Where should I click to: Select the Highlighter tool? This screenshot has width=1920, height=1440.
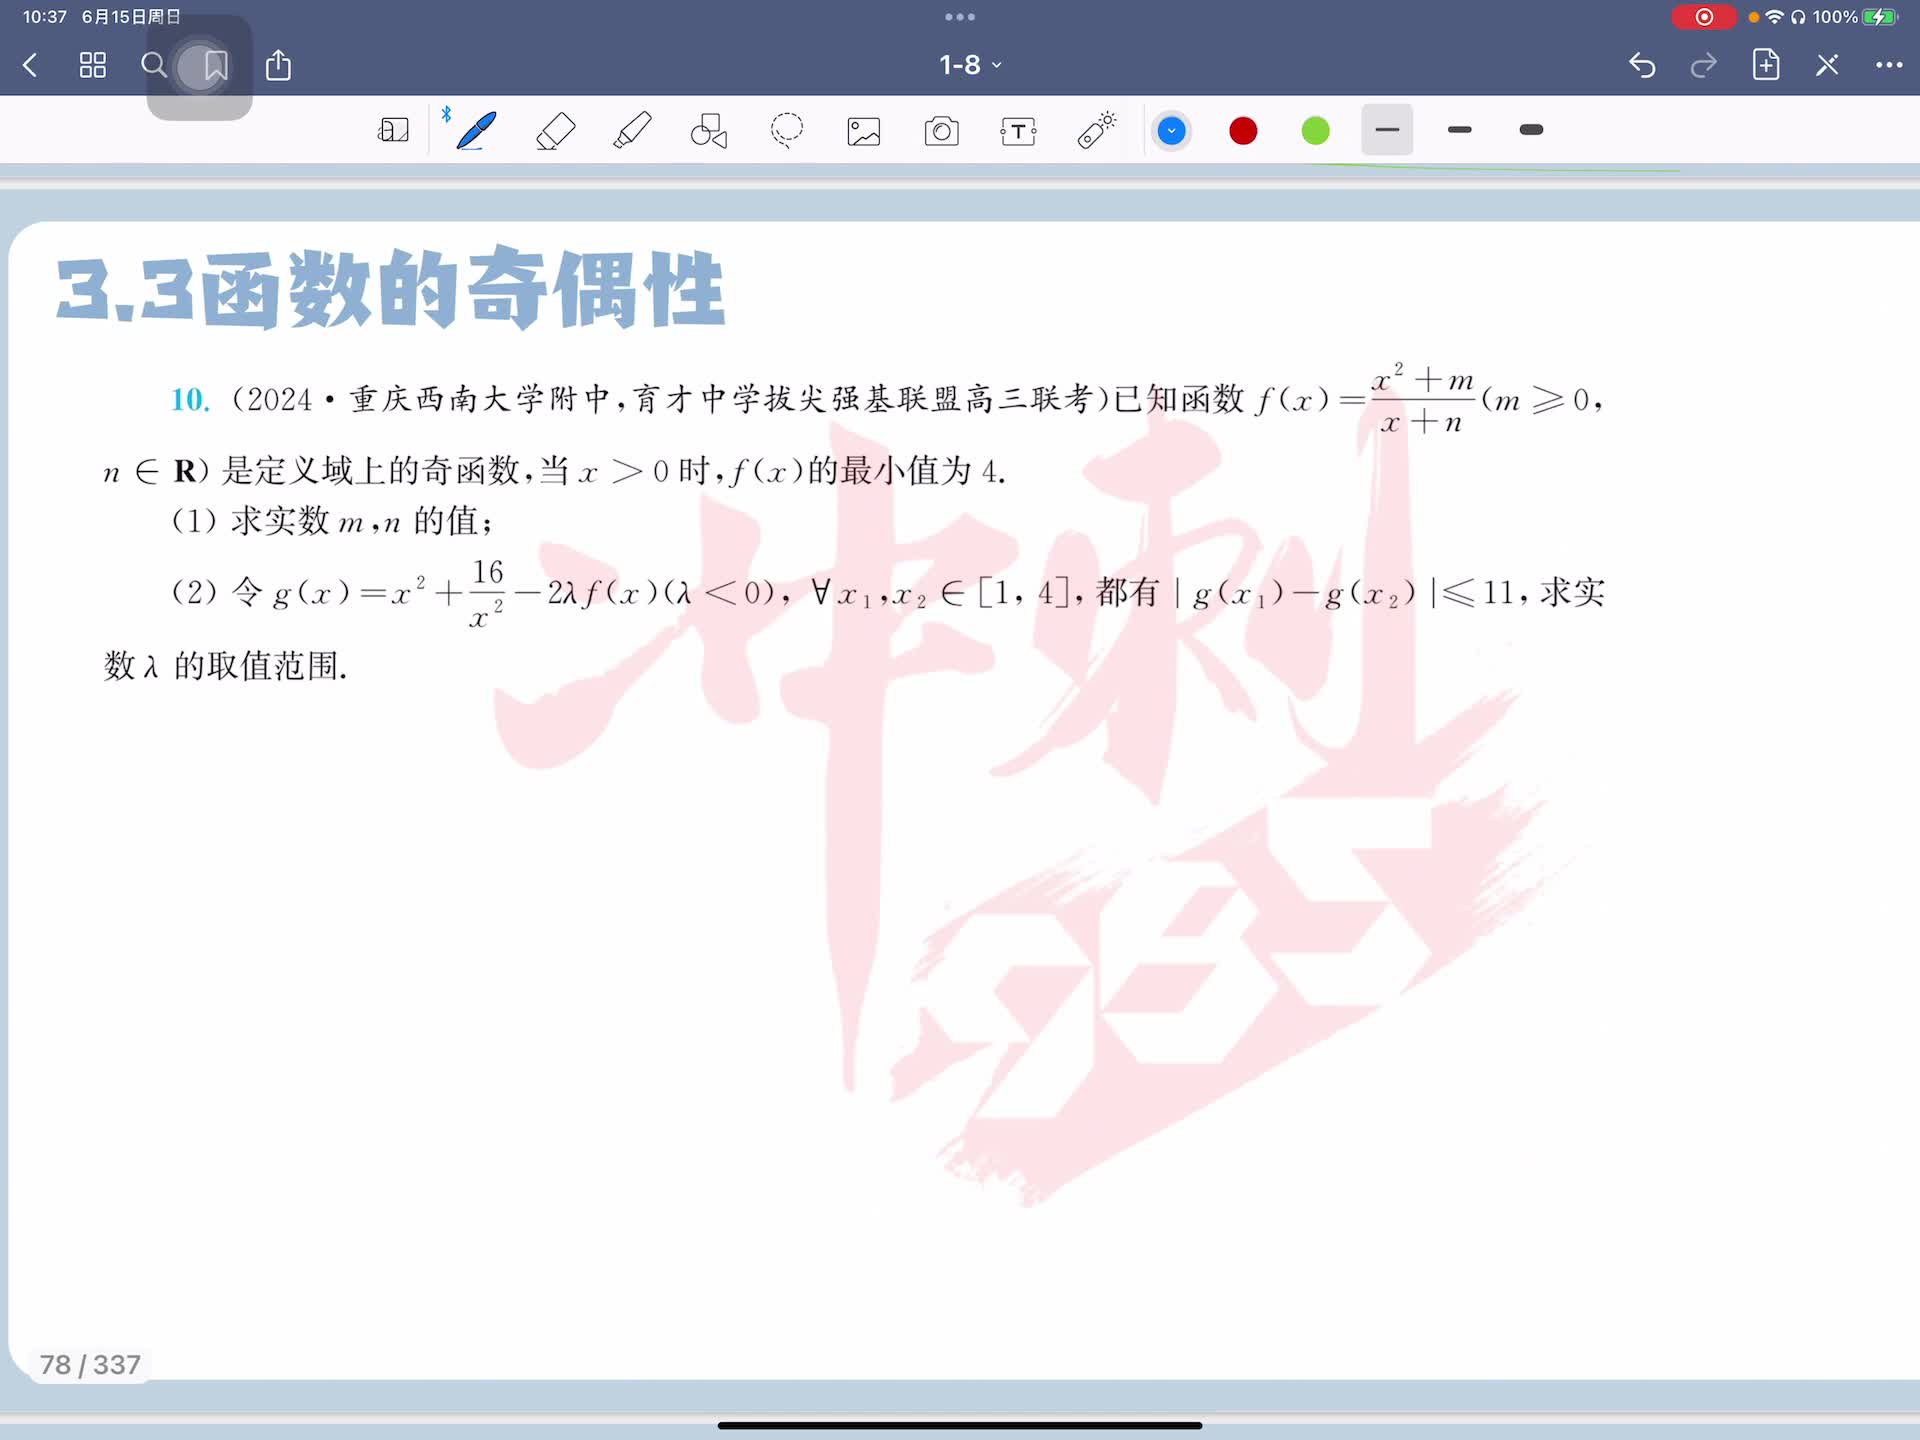coord(632,131)
